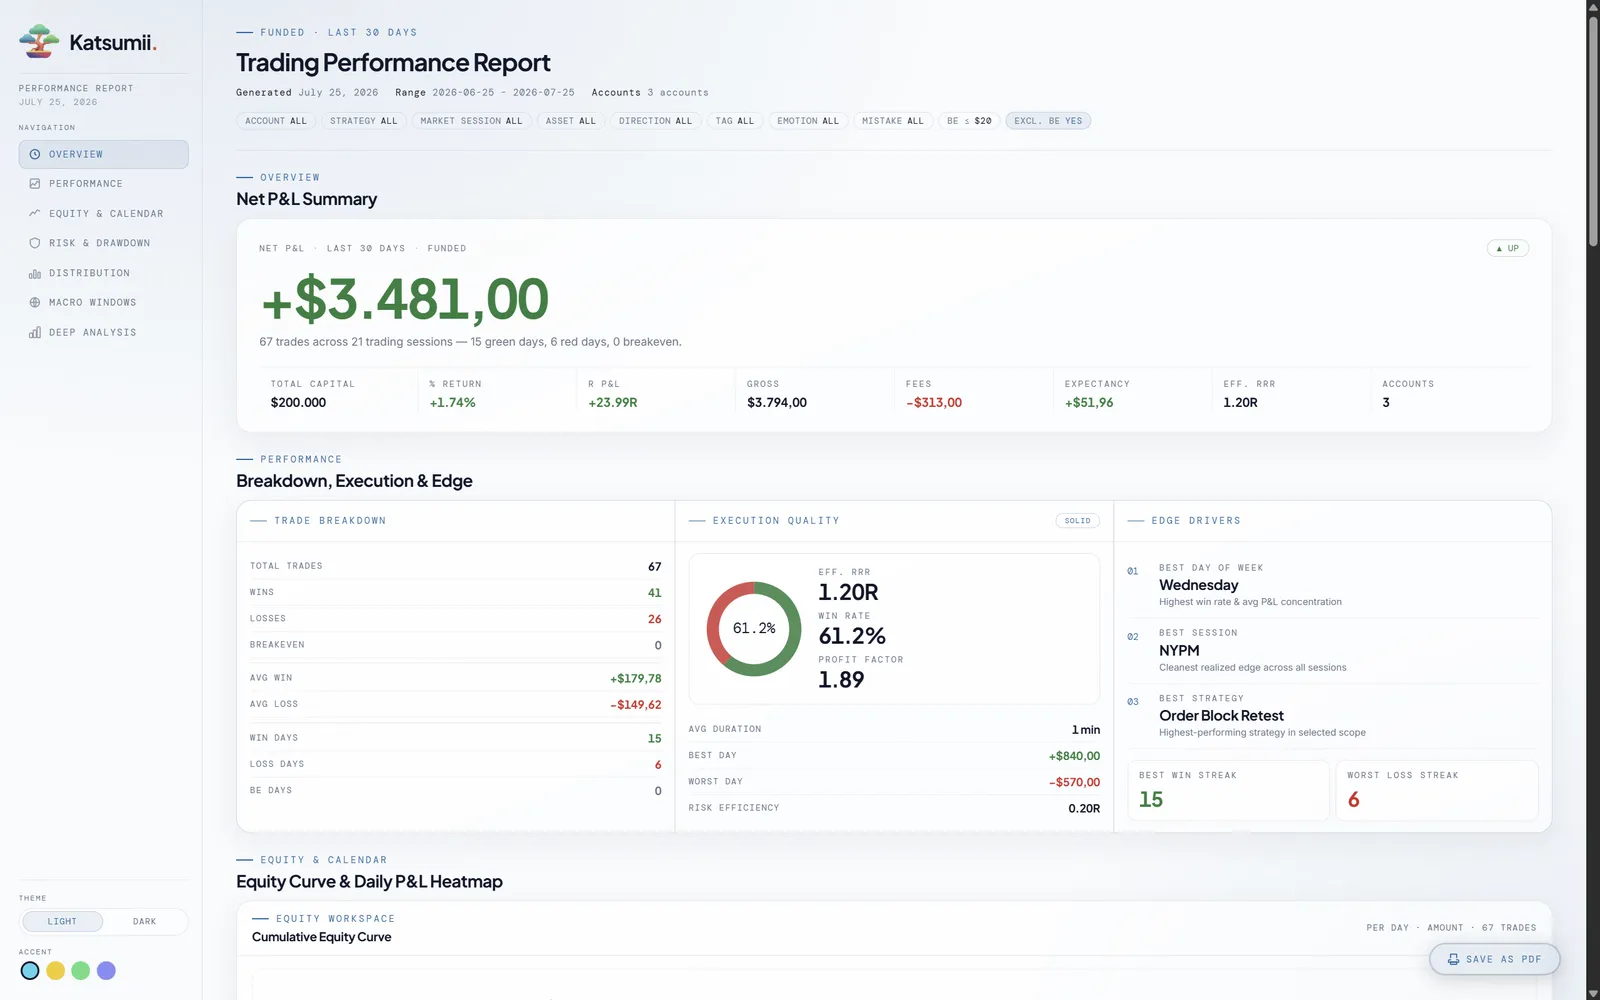Click the Expectancy +$51,96 value
Image resolution: width=1600 pixels, height=1000 pixels.
[1089, 403]
